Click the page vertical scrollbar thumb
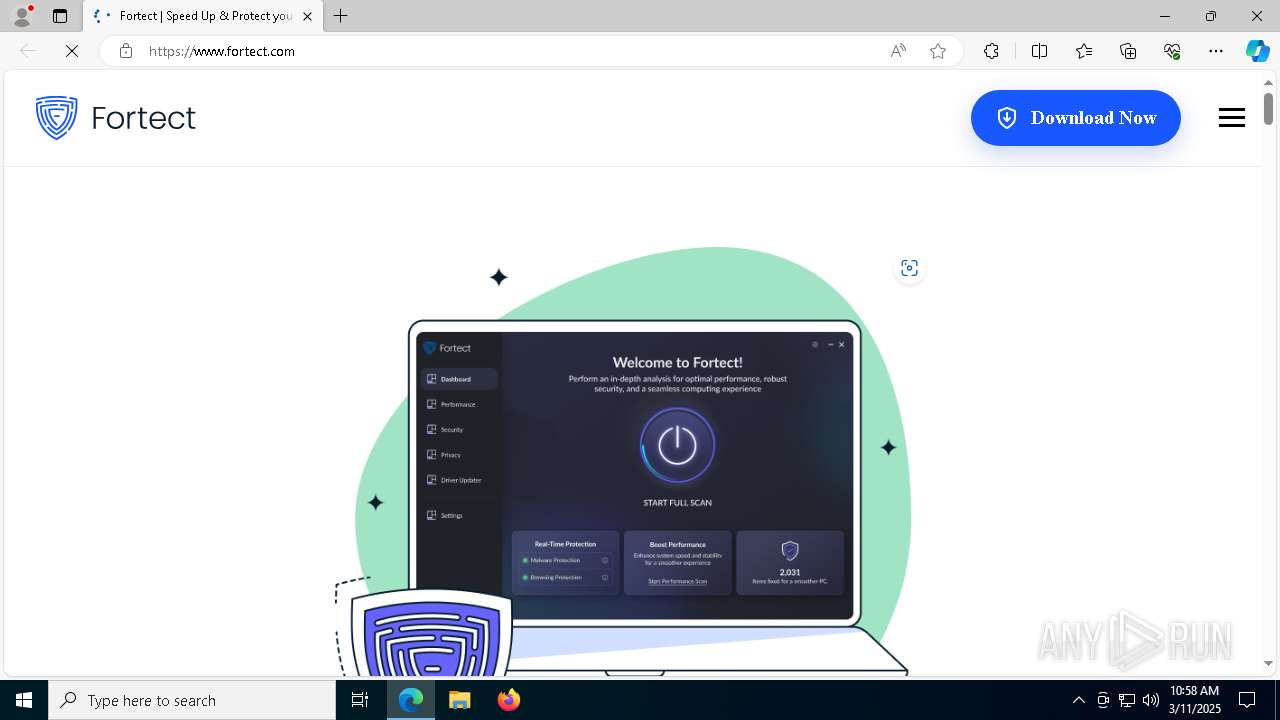The width and height of the screenshot is (1280, 720). pyautogui.click(x=1268, y=108)
